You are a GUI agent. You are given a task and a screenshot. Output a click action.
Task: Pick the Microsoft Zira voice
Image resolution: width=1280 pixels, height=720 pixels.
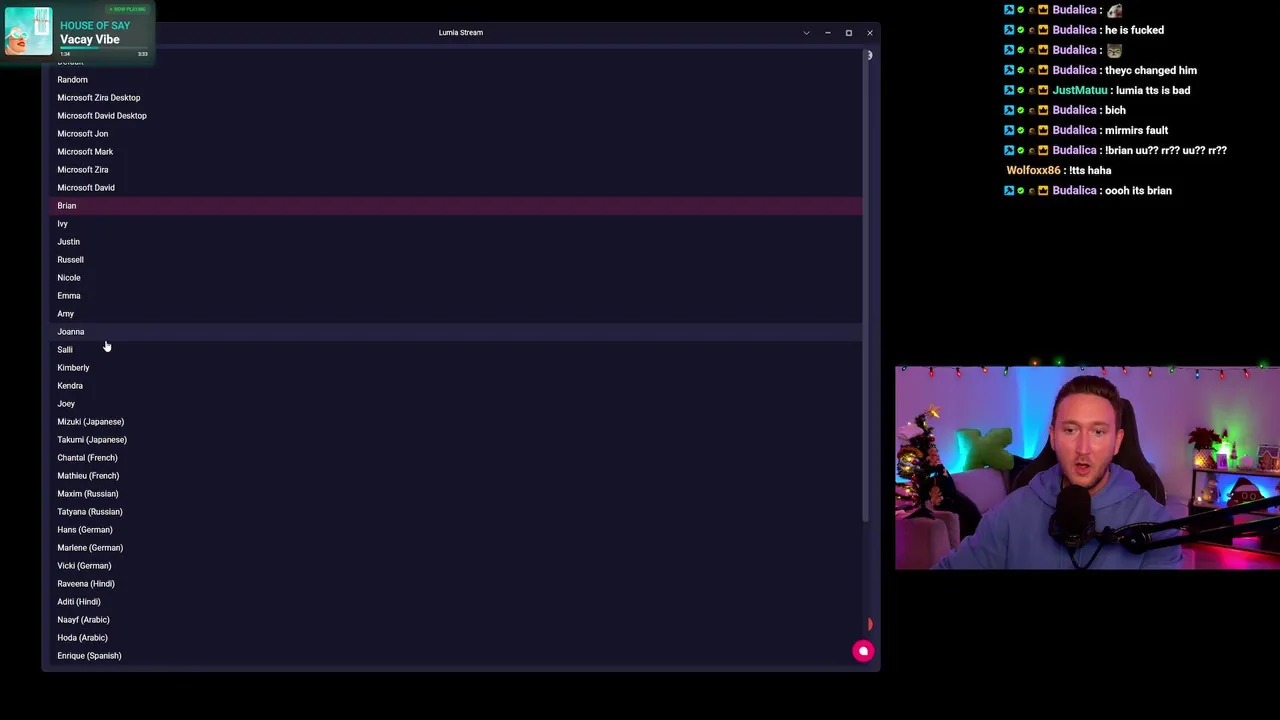coord(455,170)
